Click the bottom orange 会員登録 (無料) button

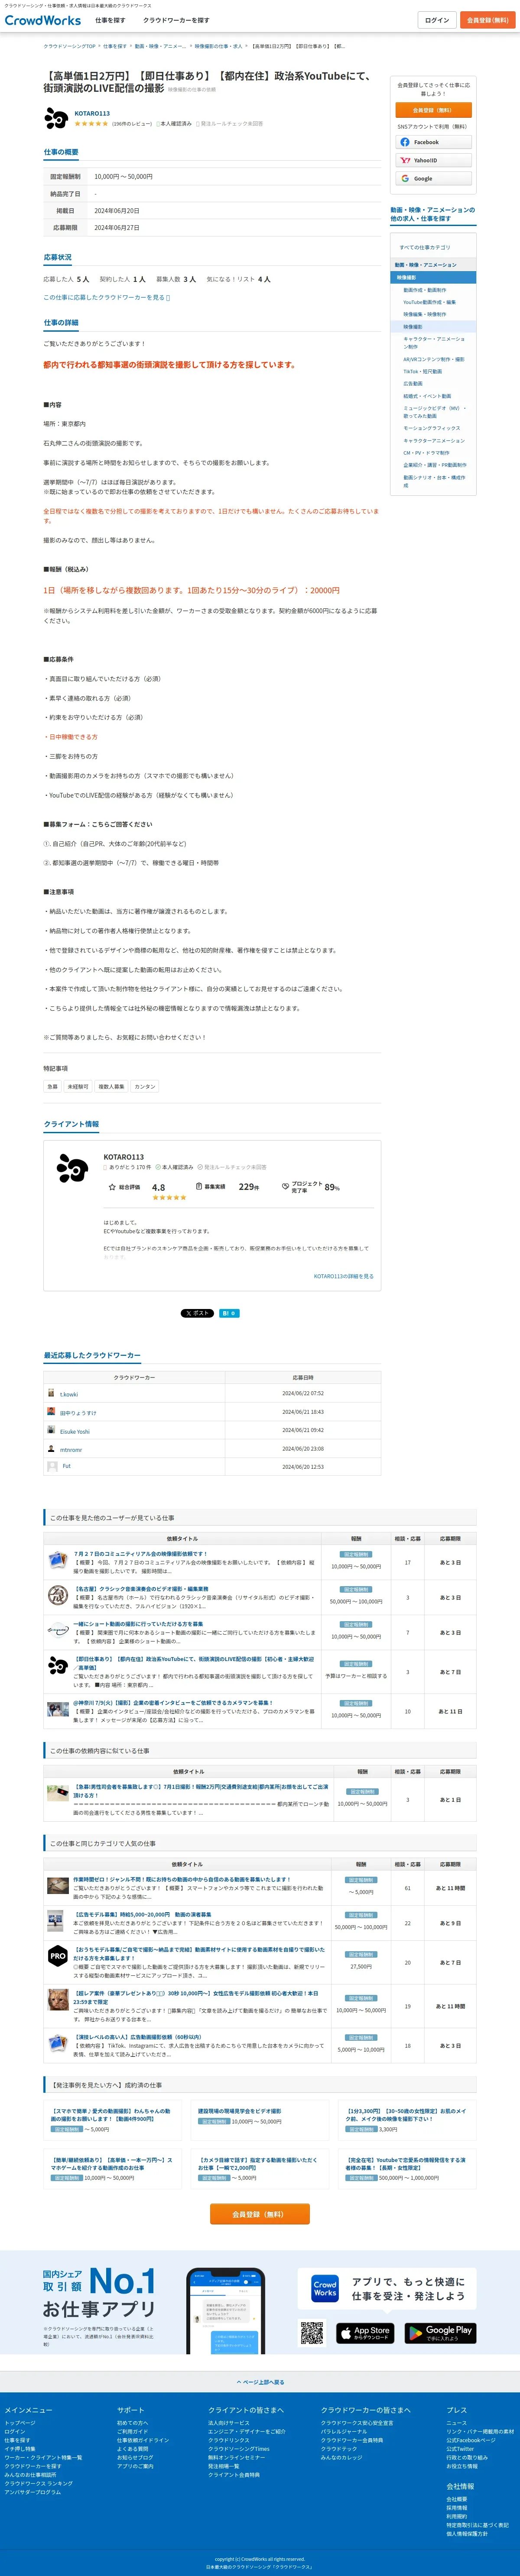click(260, 2214)
